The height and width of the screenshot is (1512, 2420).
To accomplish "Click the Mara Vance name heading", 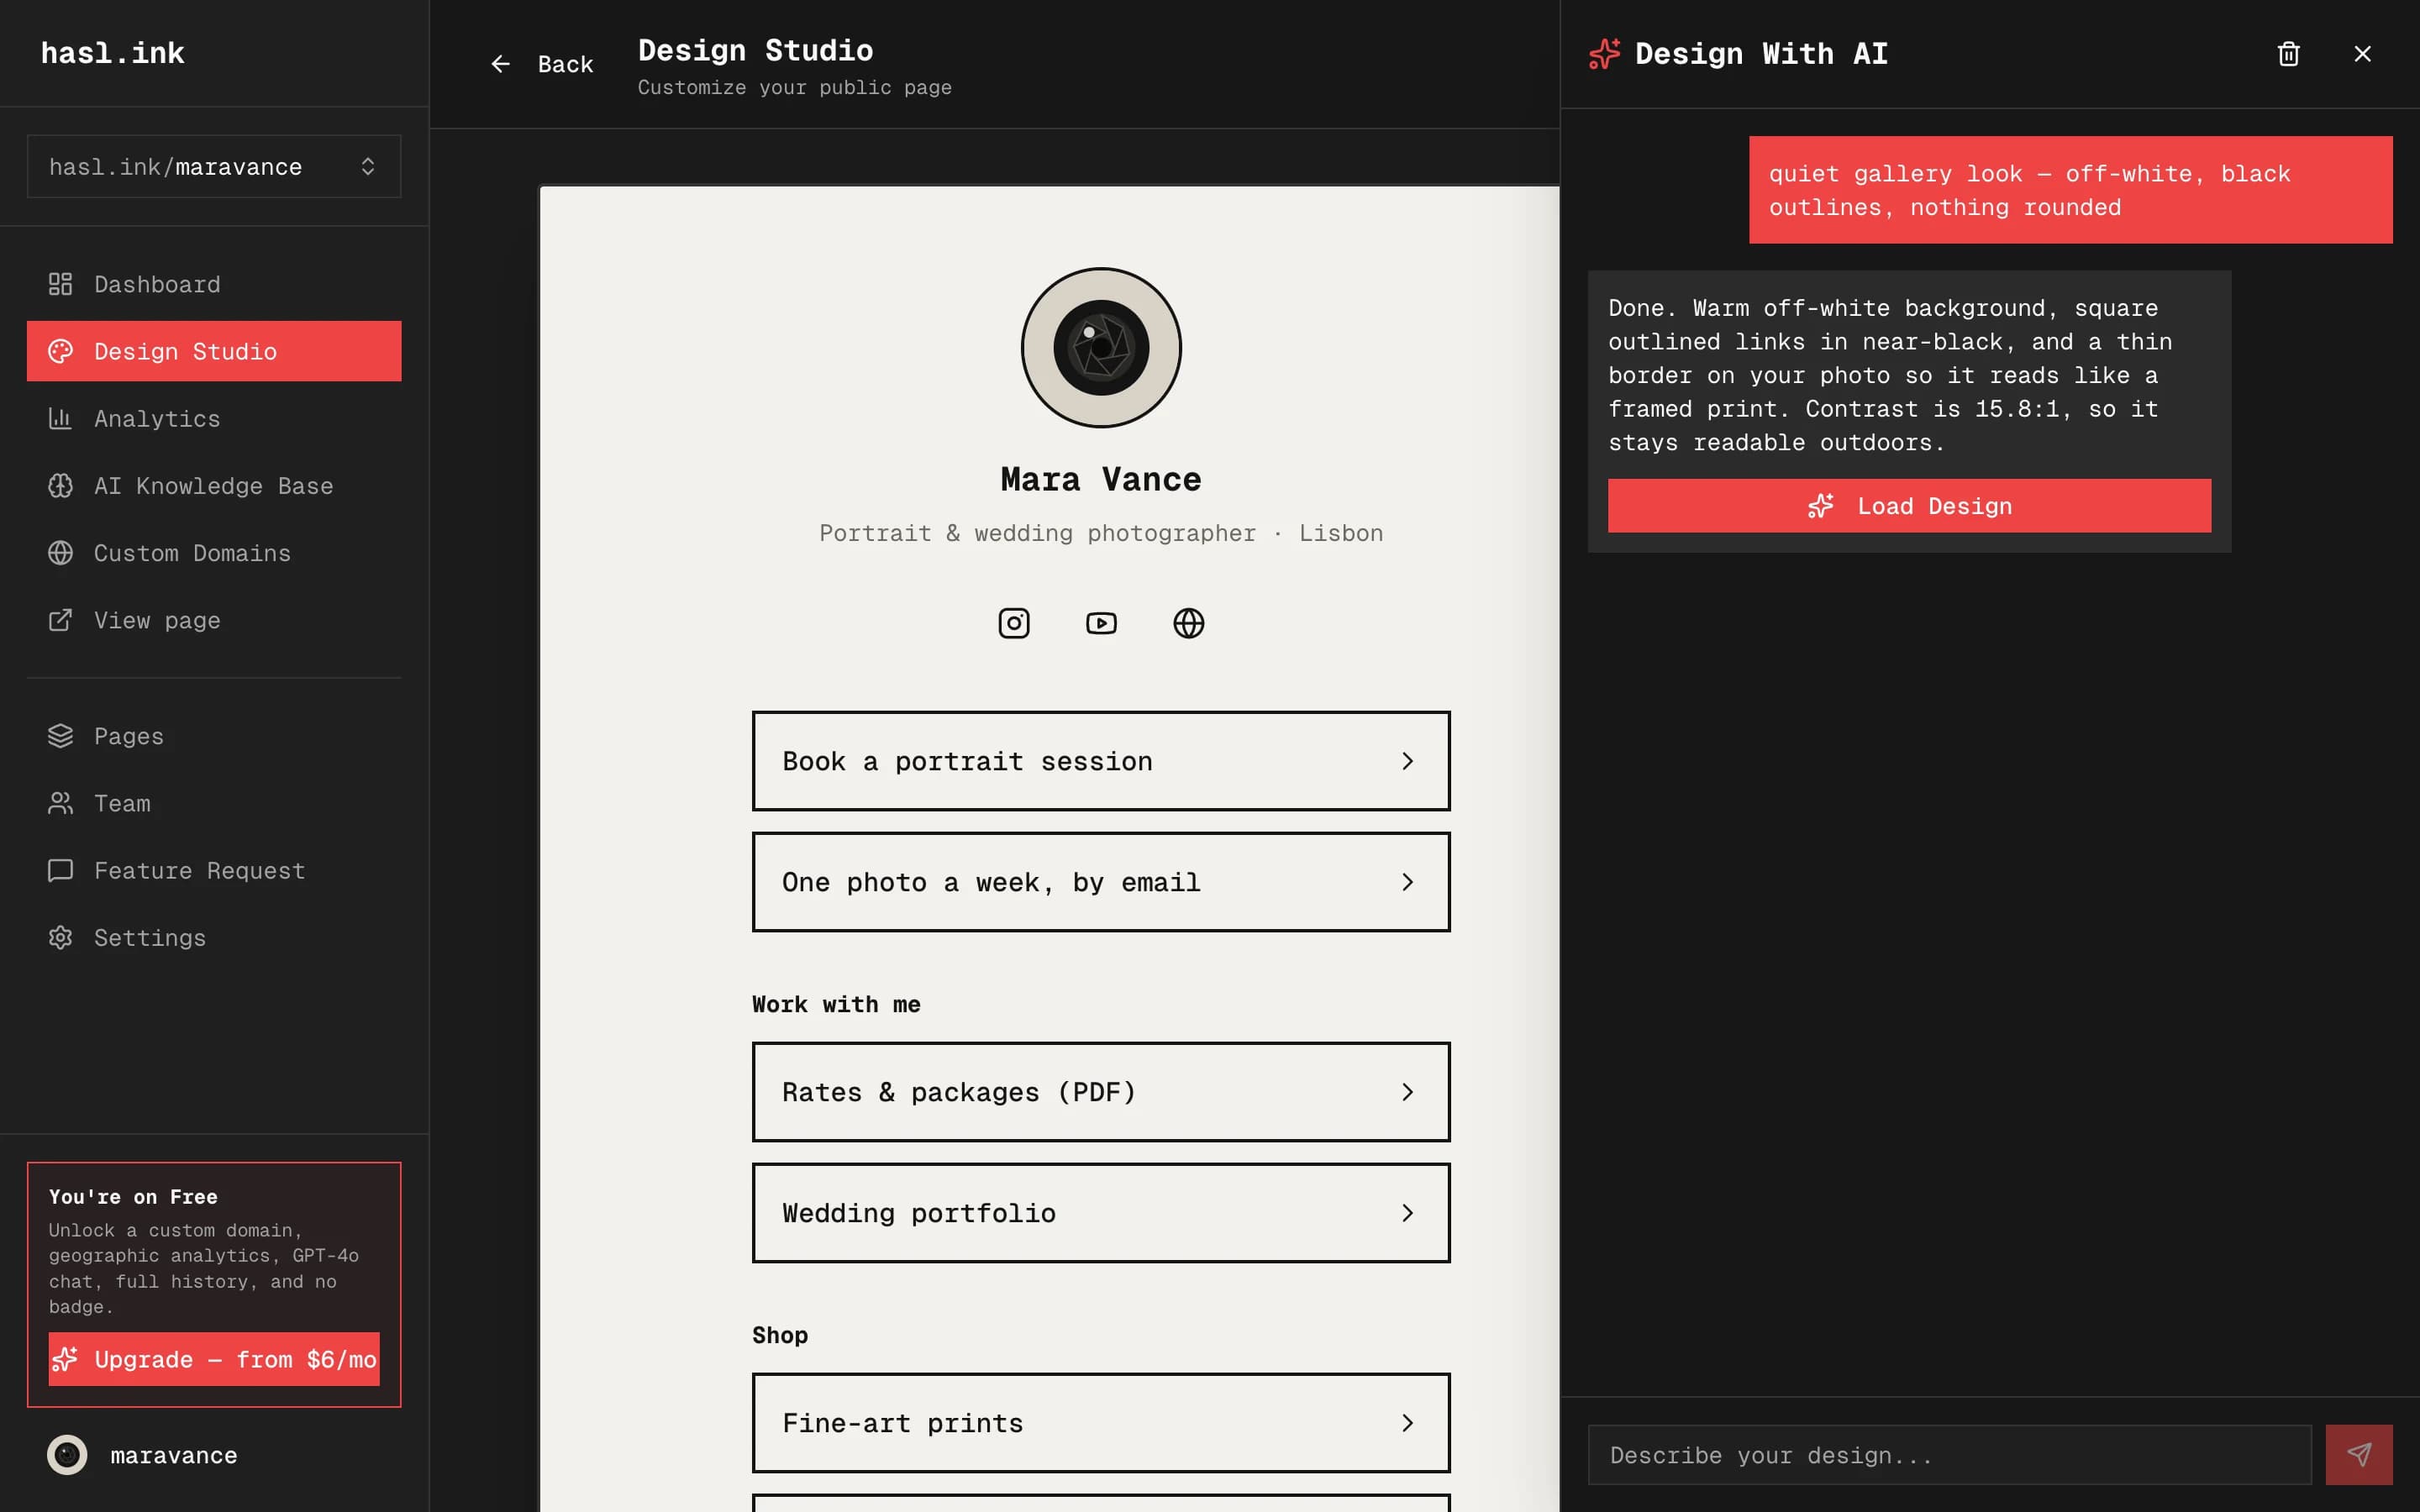I will pos(1101,480).
